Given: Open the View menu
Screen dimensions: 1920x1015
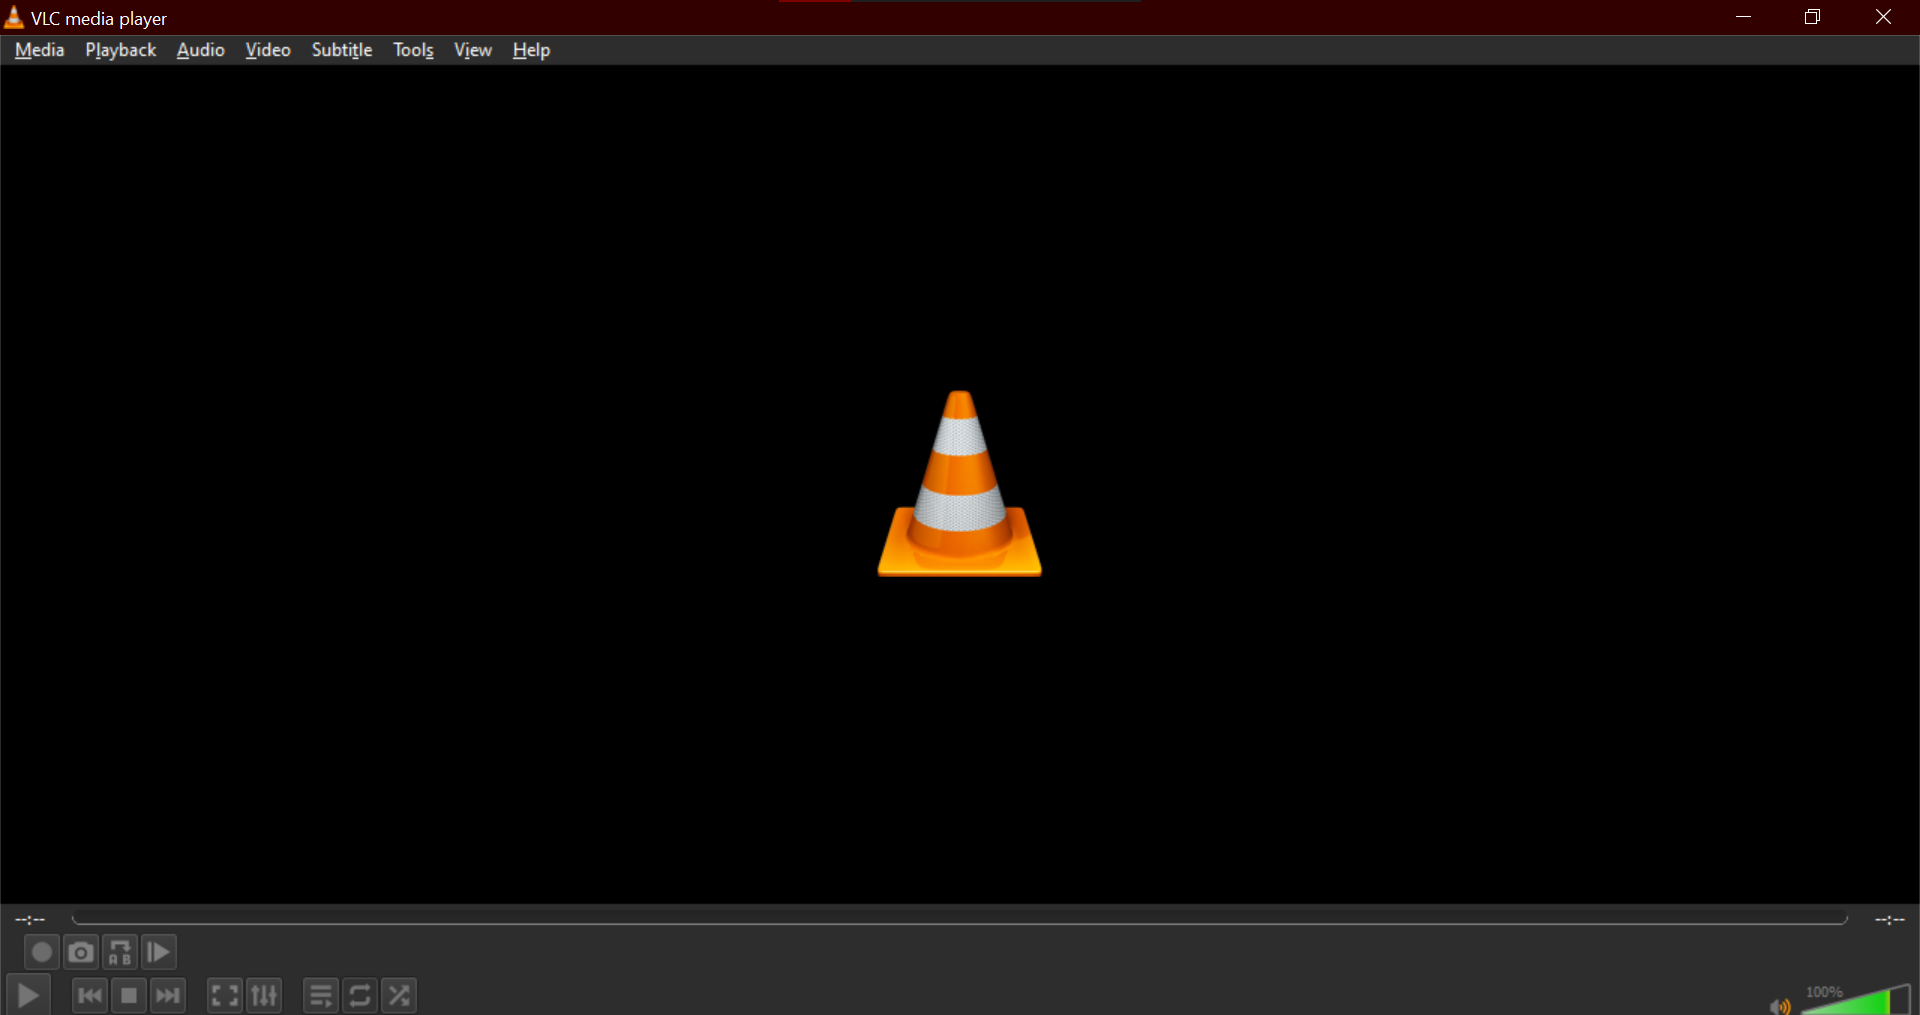Looking at the screenshot, I should [473, 50].
